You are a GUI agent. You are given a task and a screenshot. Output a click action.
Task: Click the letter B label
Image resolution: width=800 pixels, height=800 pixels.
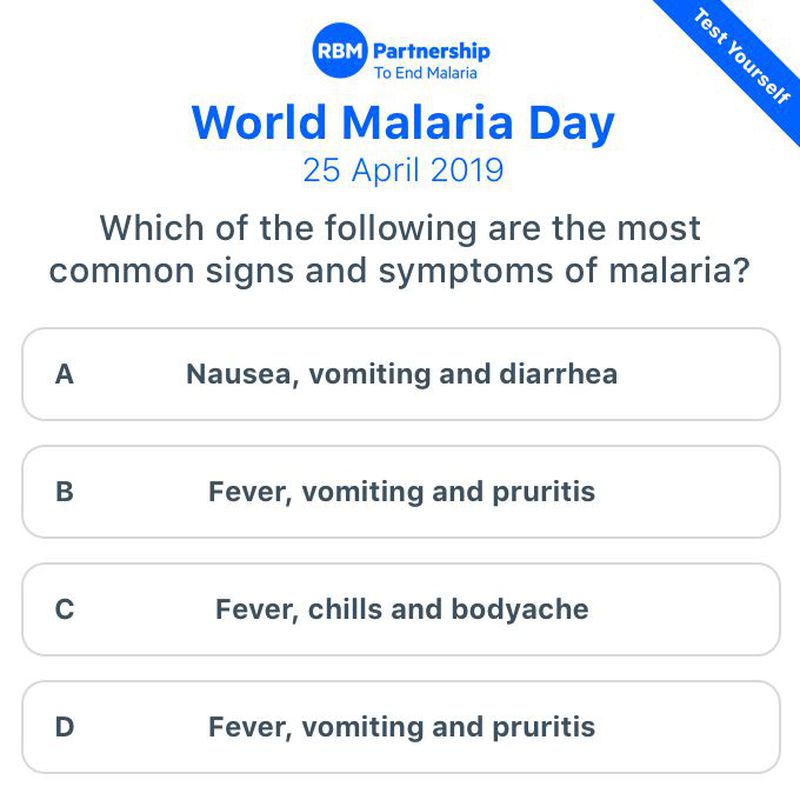tap(64, 492)
